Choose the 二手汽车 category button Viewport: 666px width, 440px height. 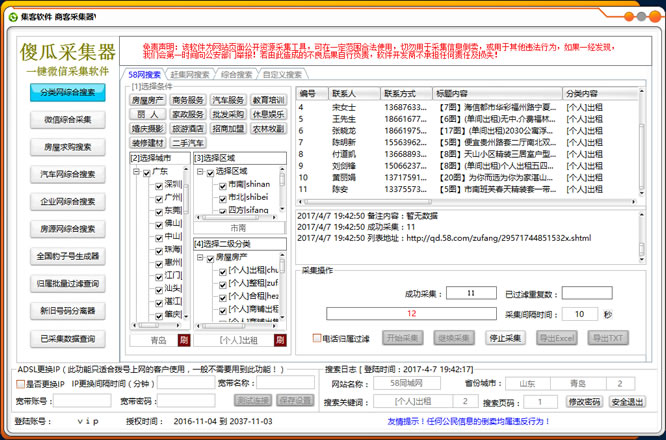(x=187, y=143)
